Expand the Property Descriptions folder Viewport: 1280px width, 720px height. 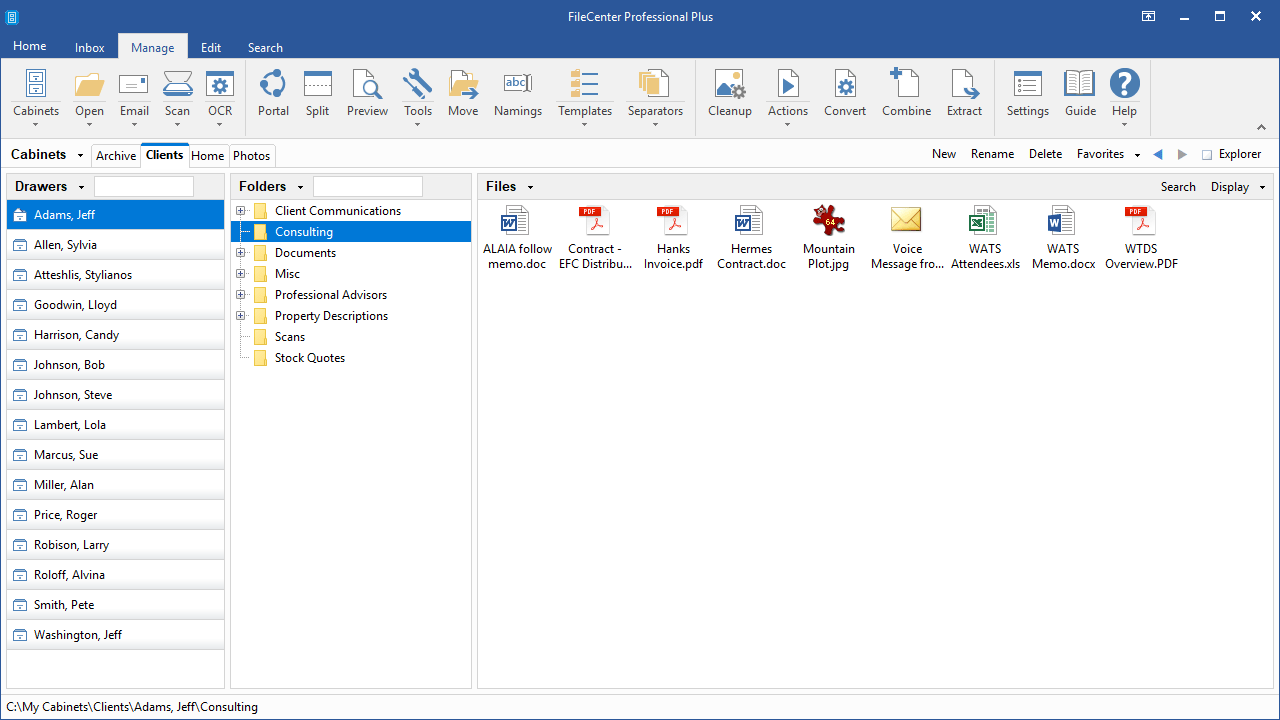pos(240,315)
